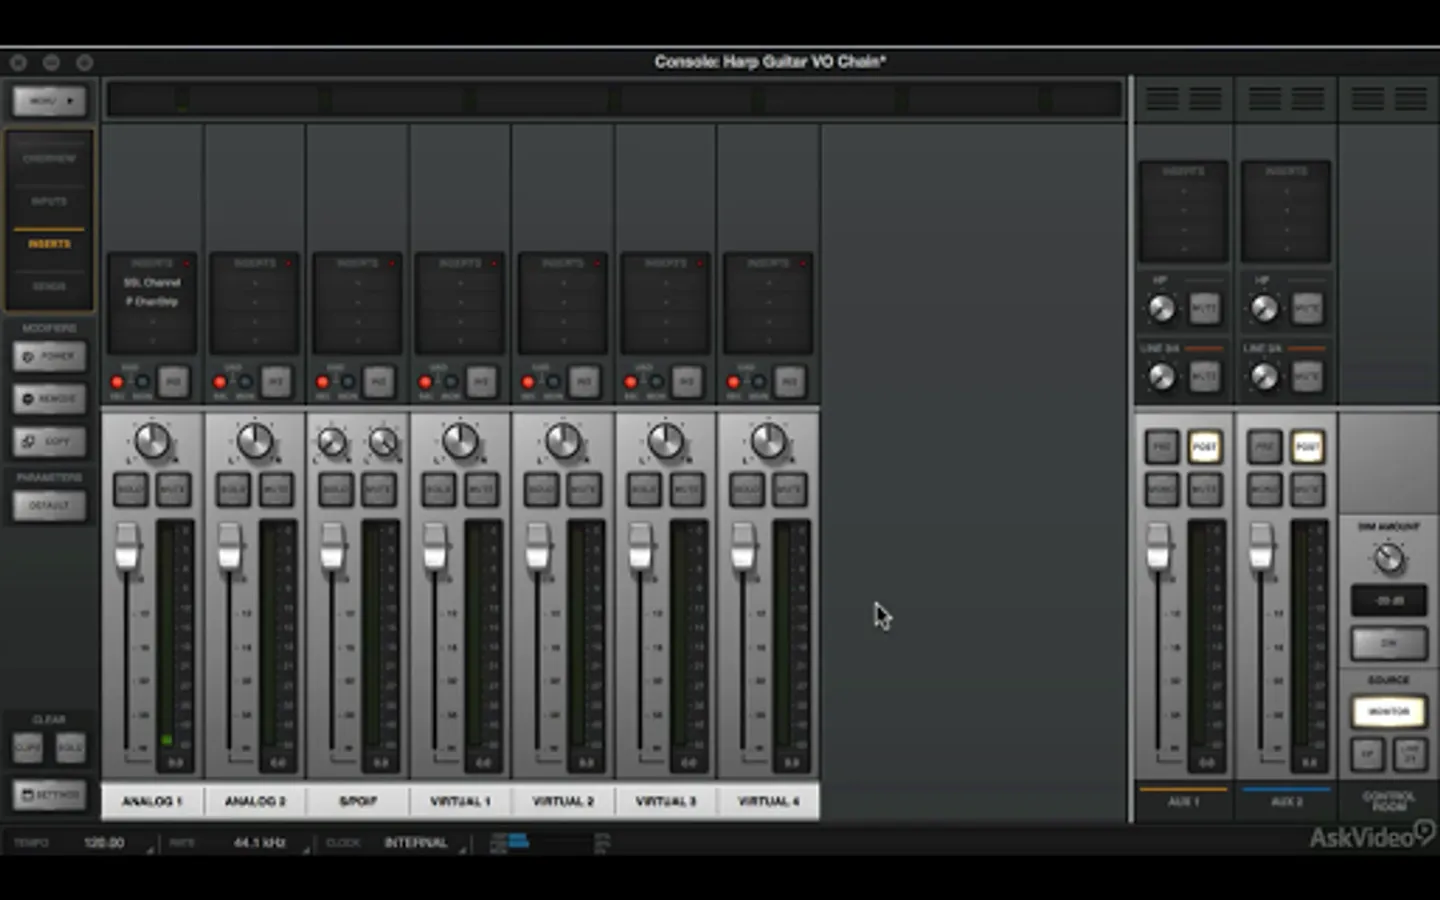Mute the HP send on Aux 1
This screenshot has height=900, width=1440.
tap(1205, 309)
